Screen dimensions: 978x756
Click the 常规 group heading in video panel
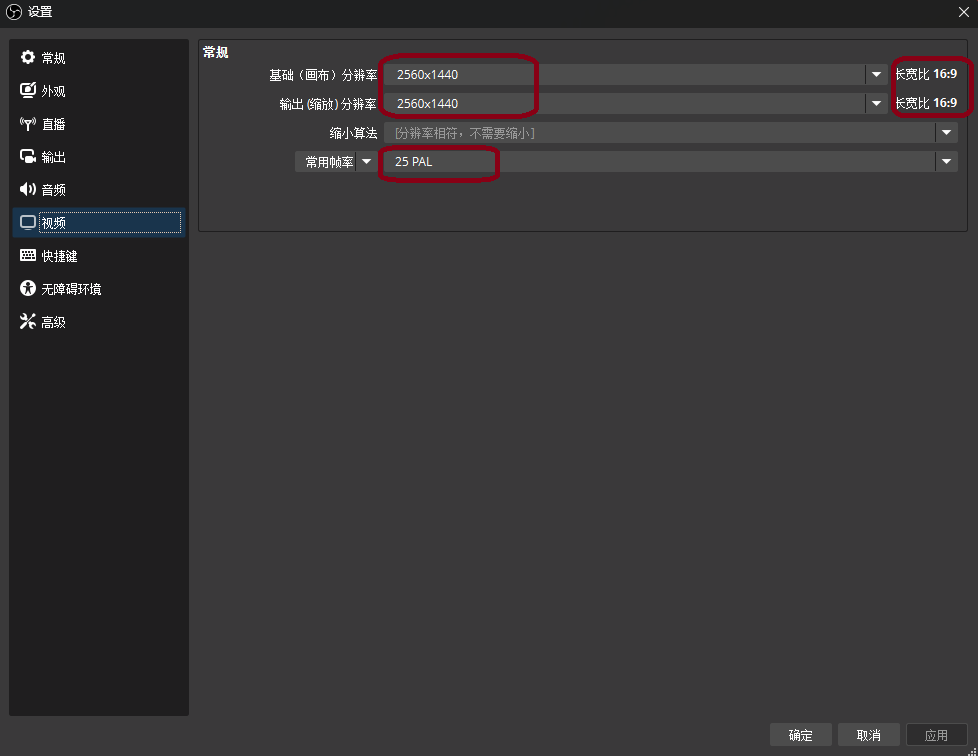pyautogui.click(x=216, y=52)
